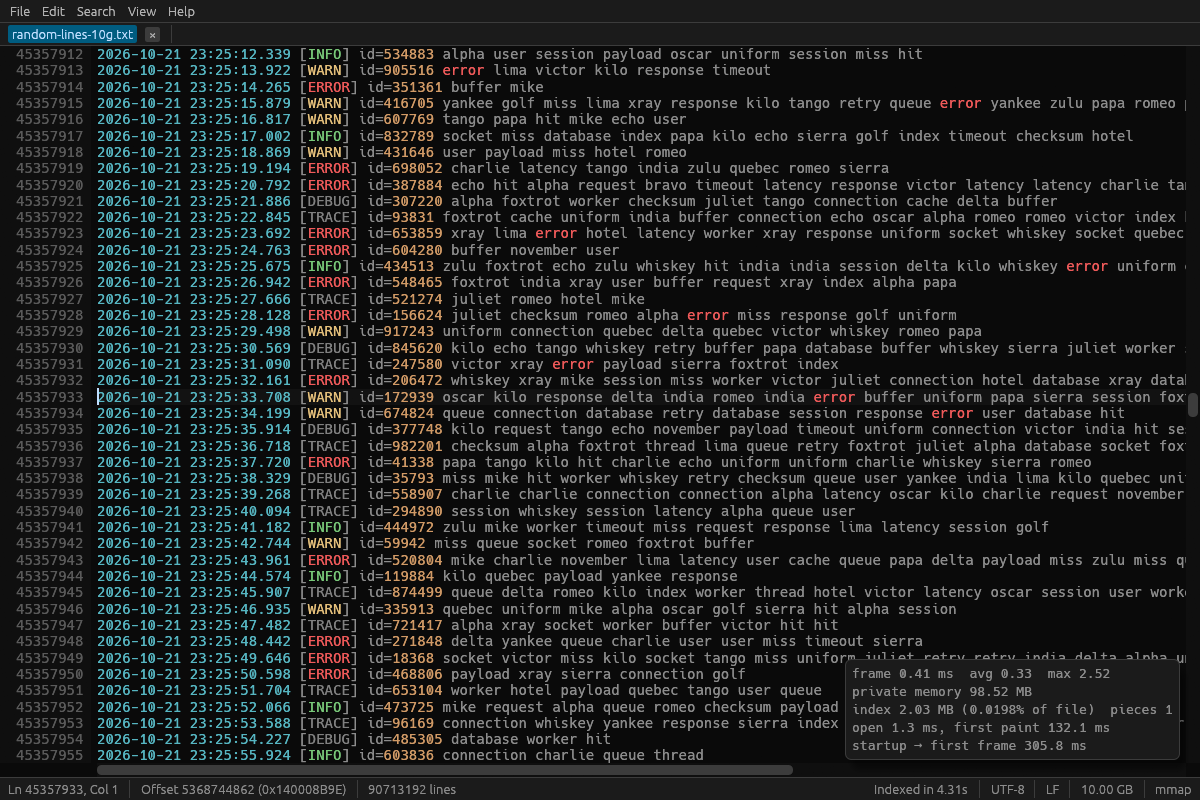The height and width of the screenshot is (800, 1200).
Task: Click the horizontal scrollbar thumb
Action: point(445,770)
